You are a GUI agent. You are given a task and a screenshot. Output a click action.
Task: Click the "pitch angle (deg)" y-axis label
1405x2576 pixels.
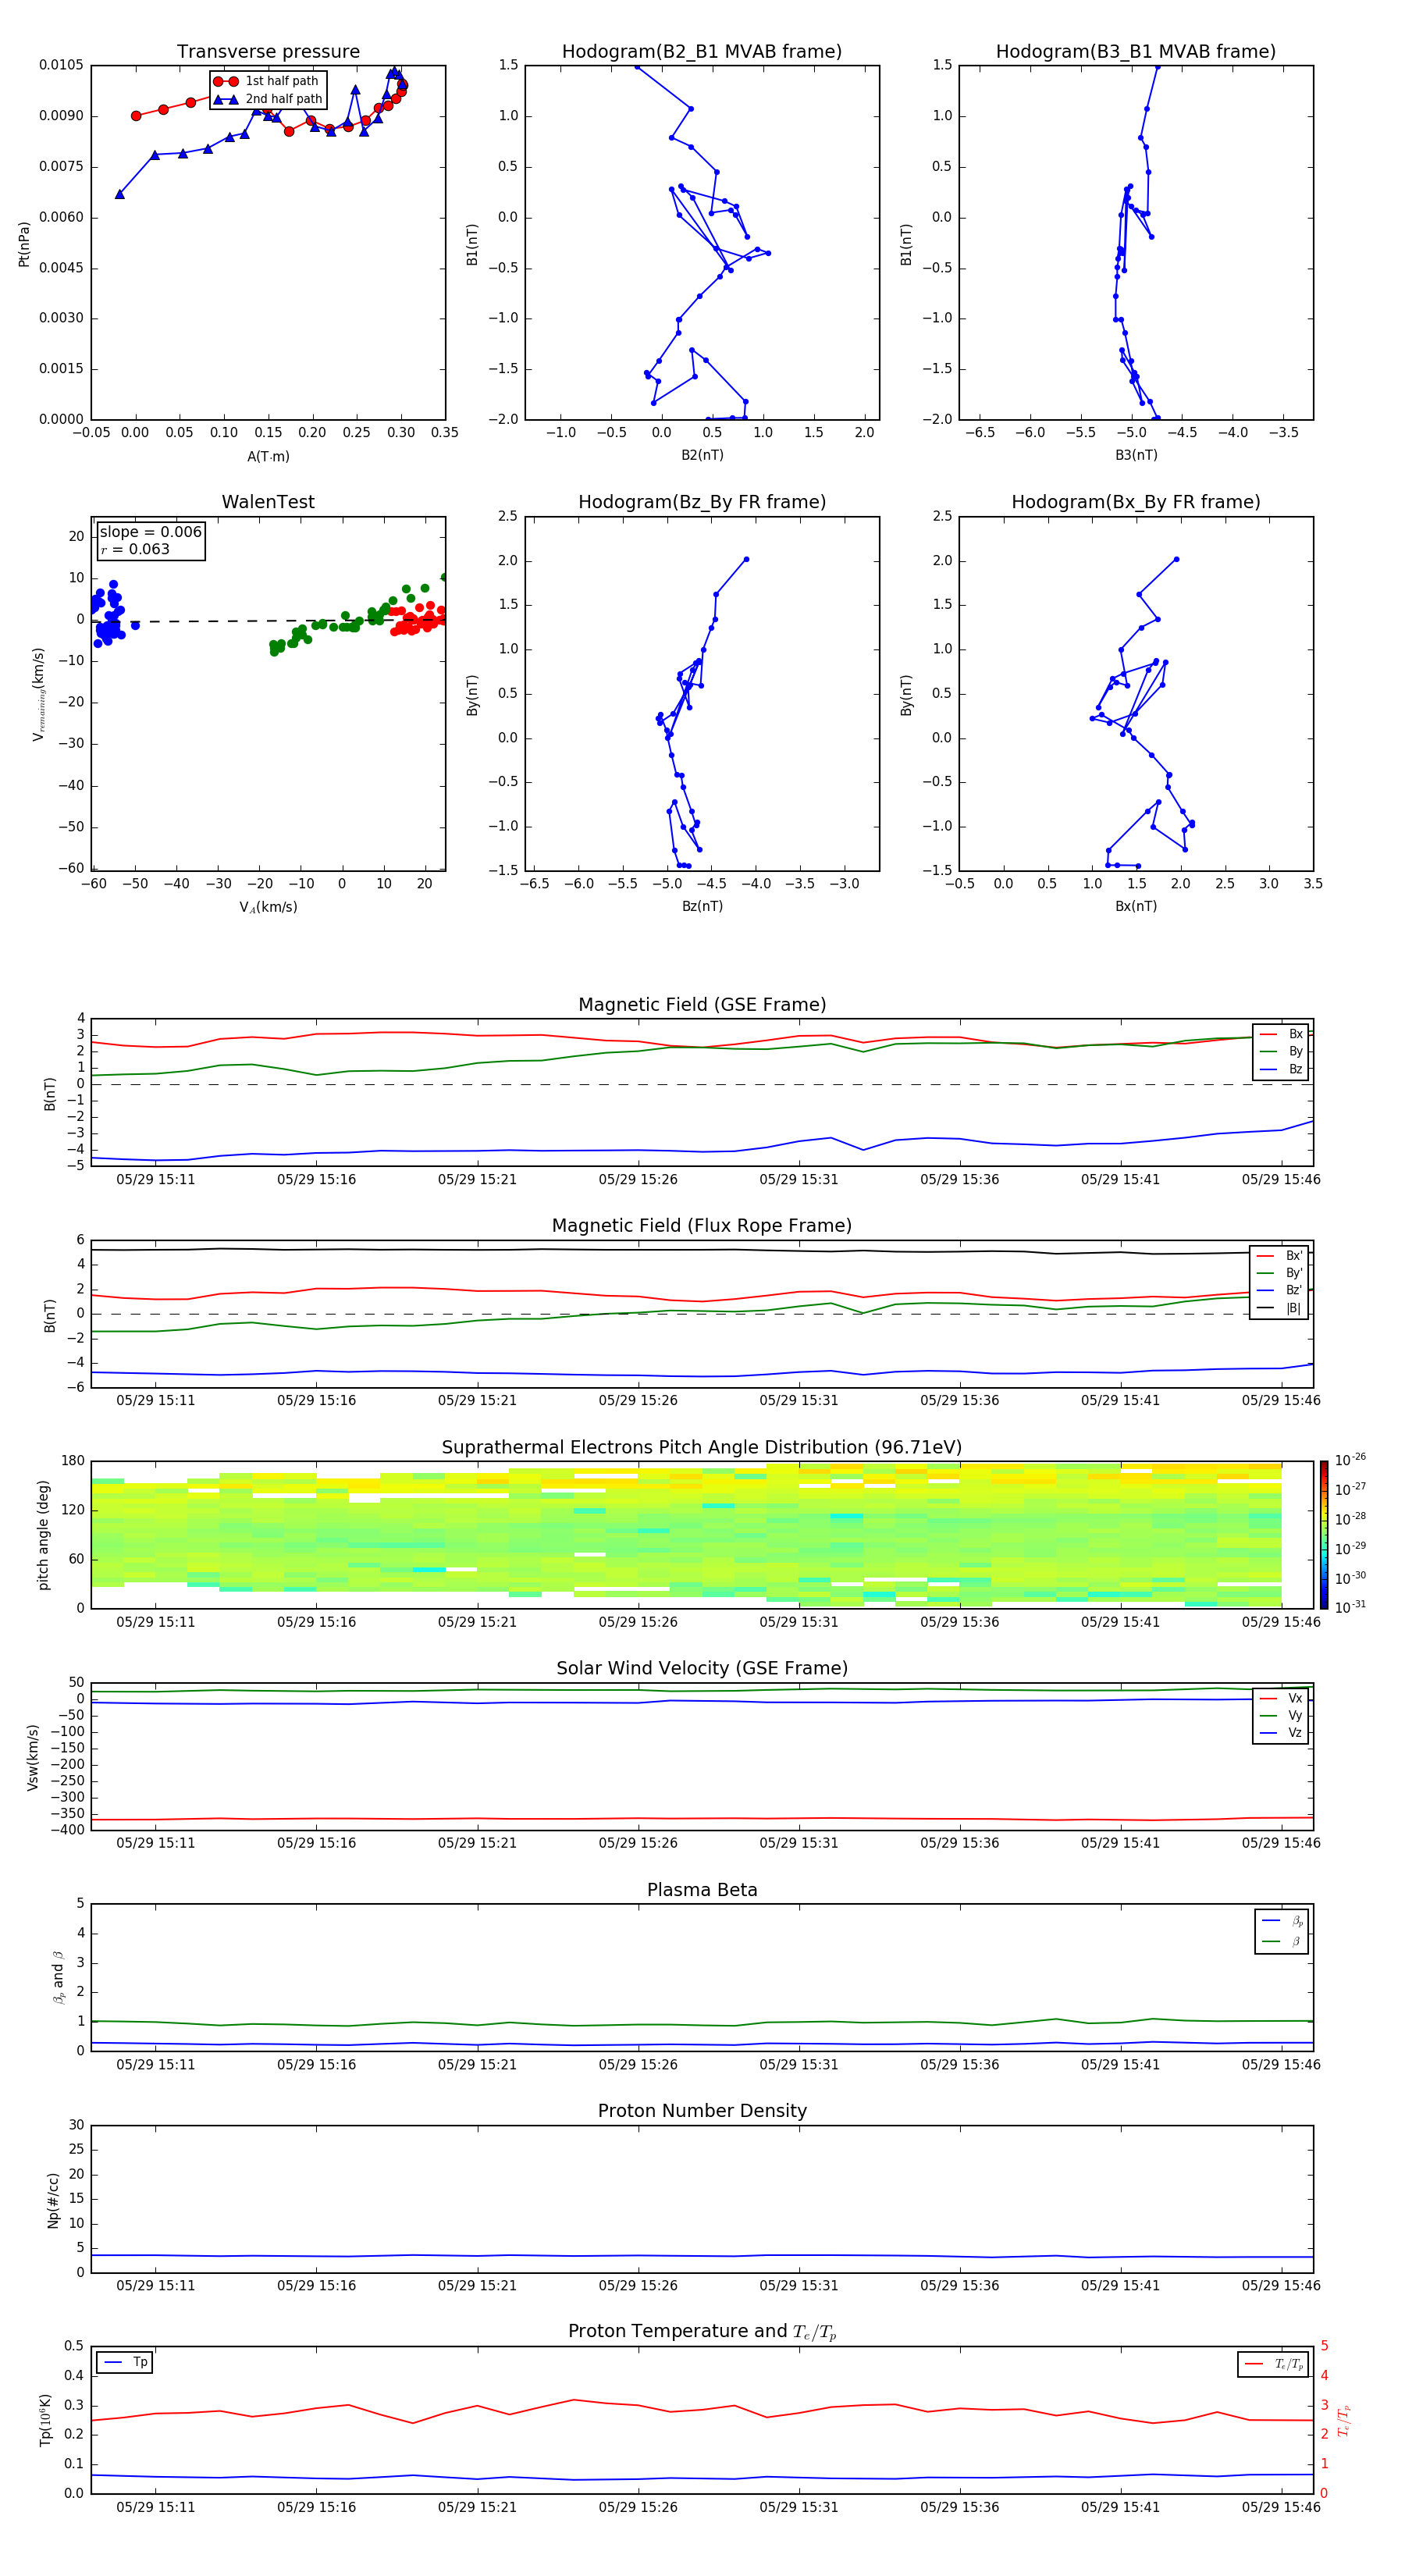(43, 1535)
